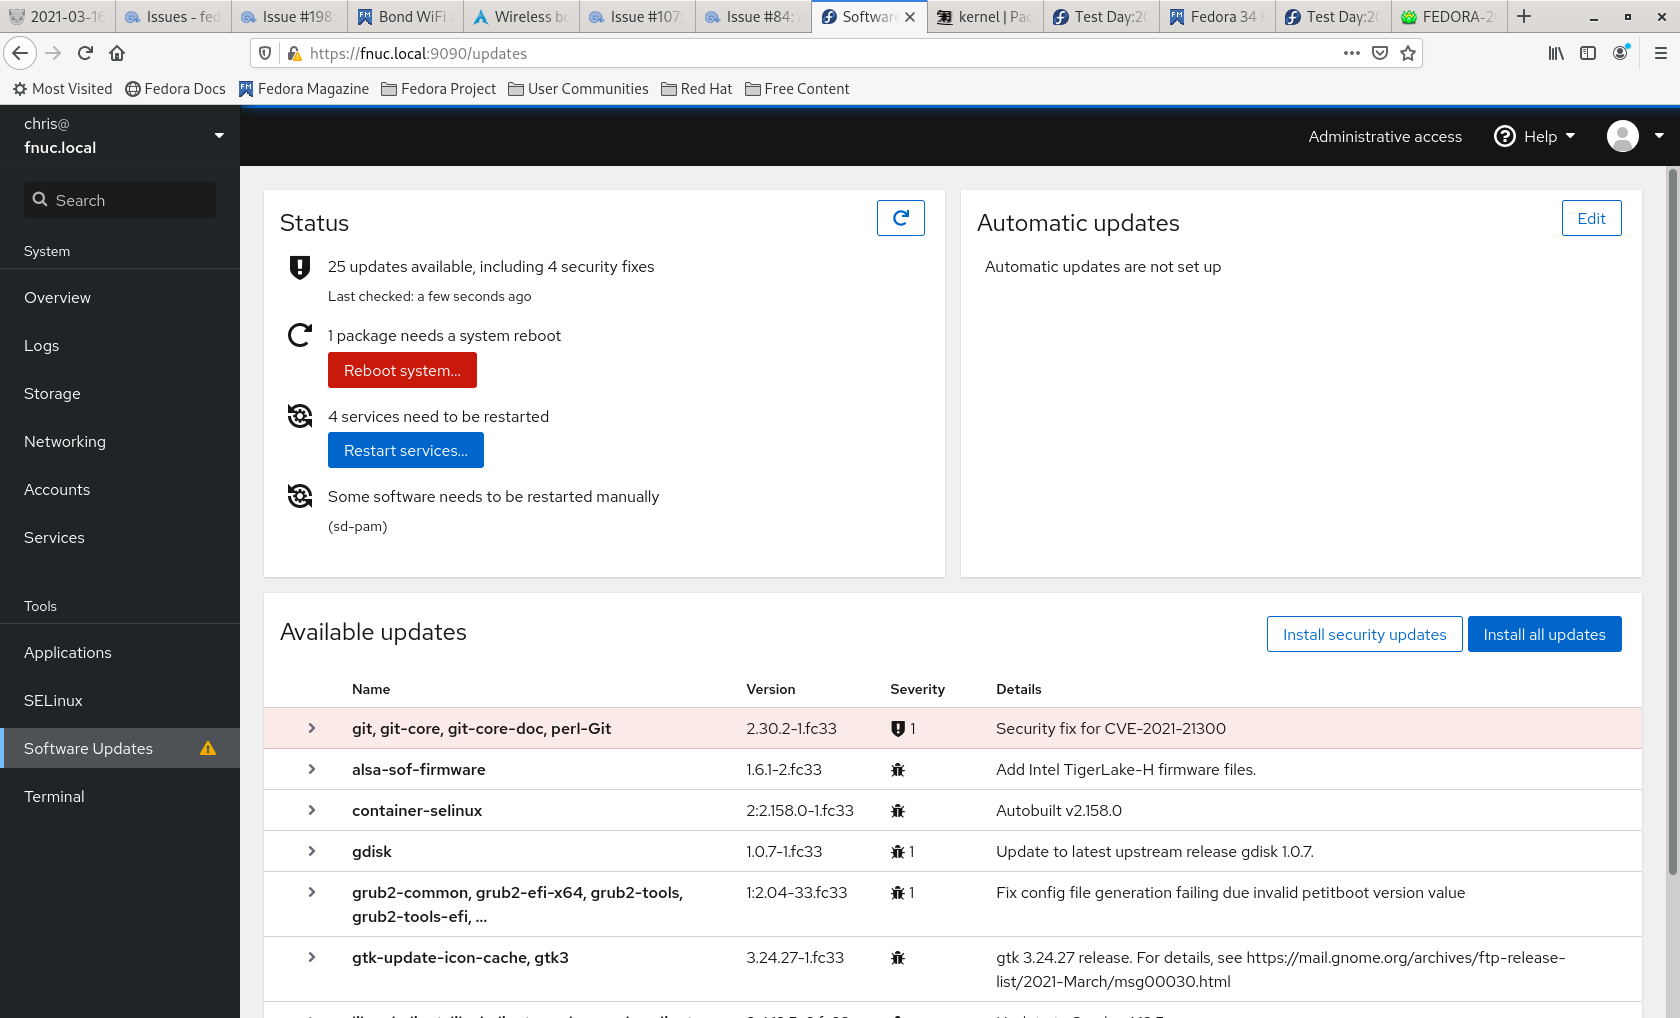This screenshot has height=1018, width=1680.
Task: Open the Accounts page in sidebar
Action: click(x=120, y=489)
